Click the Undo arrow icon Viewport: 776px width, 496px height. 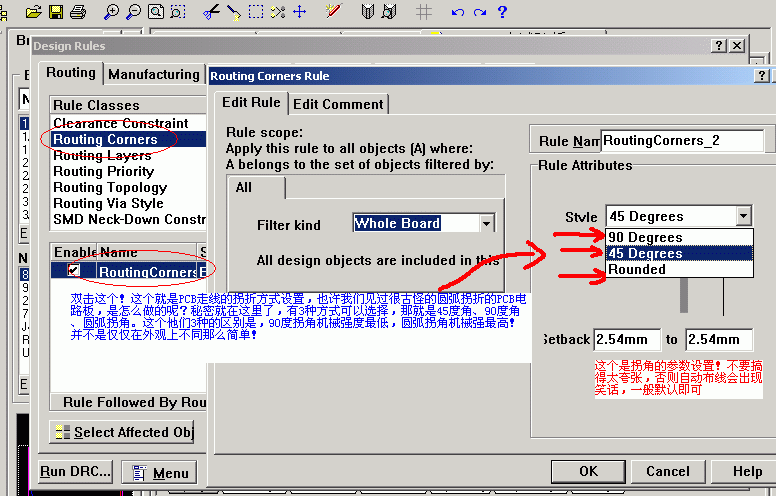458,12
